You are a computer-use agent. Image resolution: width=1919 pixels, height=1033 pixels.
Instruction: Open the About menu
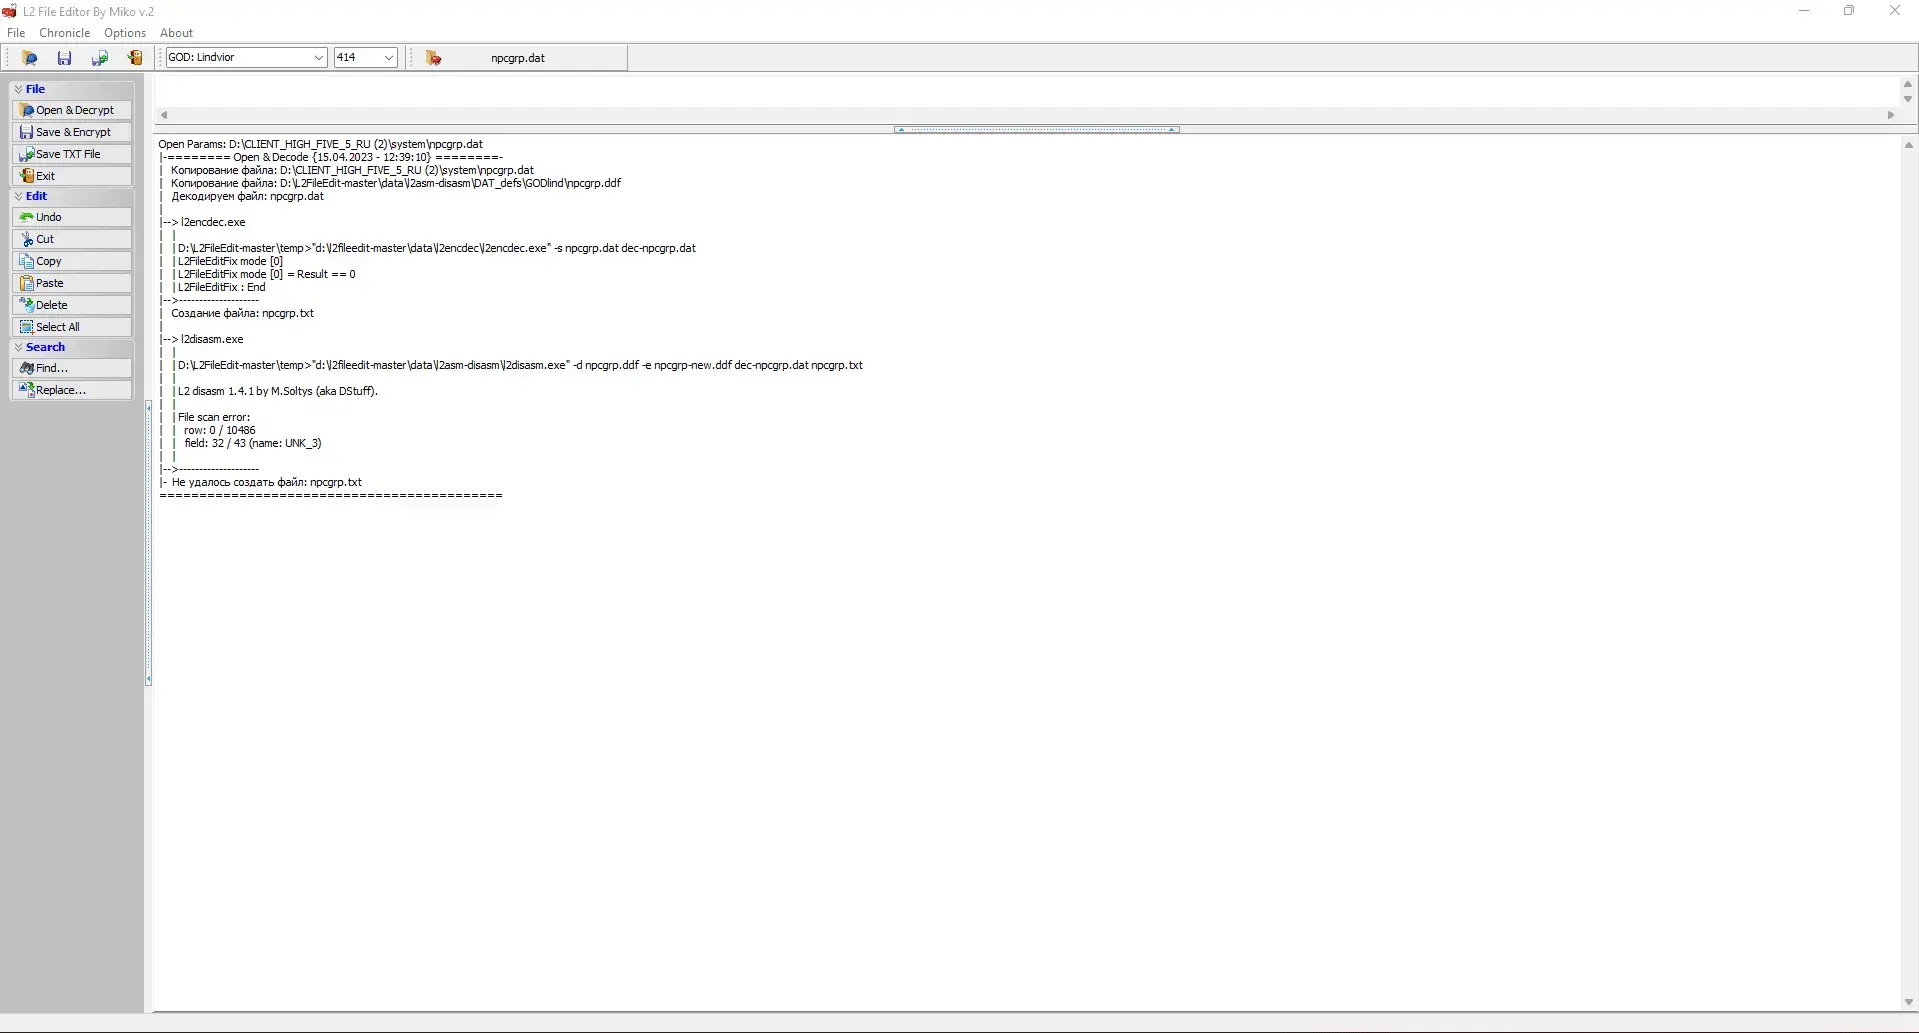(x=176, y=33)
